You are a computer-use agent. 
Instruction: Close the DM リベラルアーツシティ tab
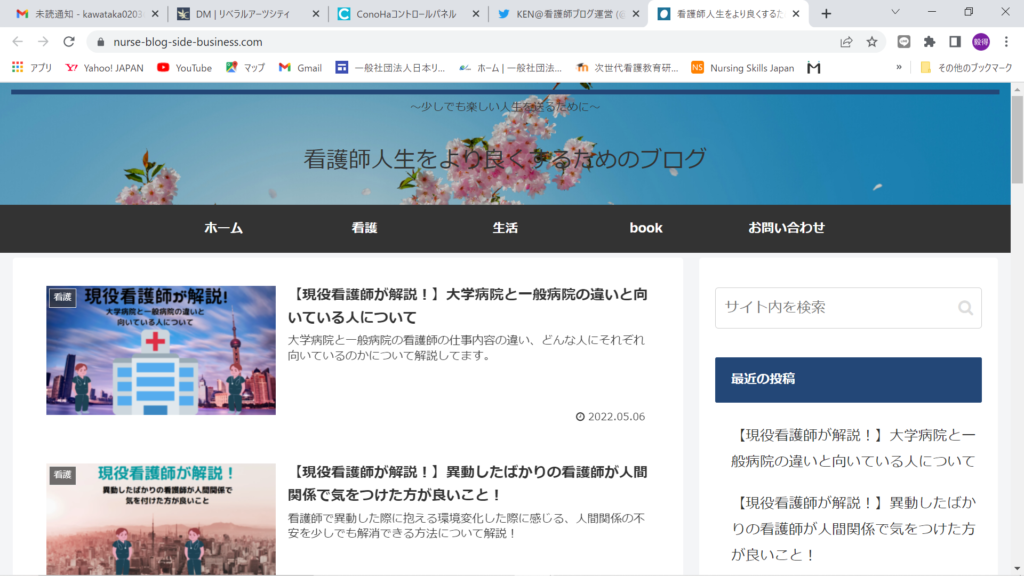(x=315, y=14)
